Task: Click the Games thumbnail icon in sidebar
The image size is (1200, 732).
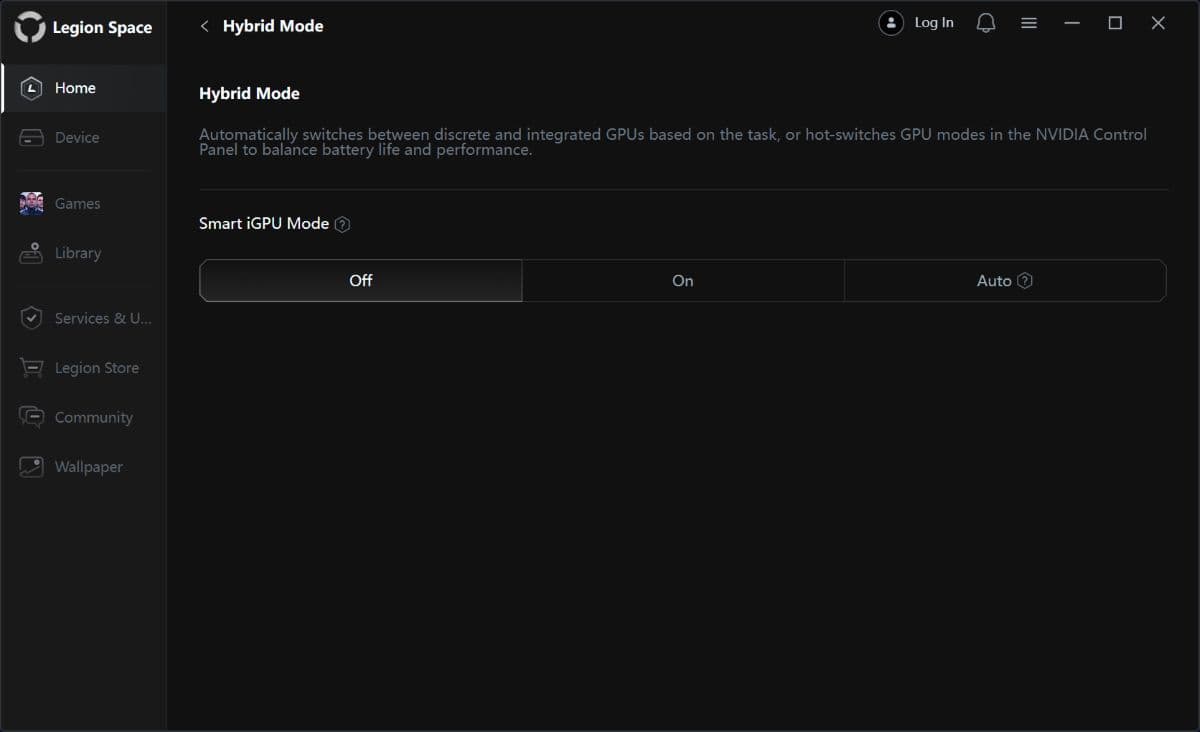Action: pyautogui.click(x=31, y=203)
